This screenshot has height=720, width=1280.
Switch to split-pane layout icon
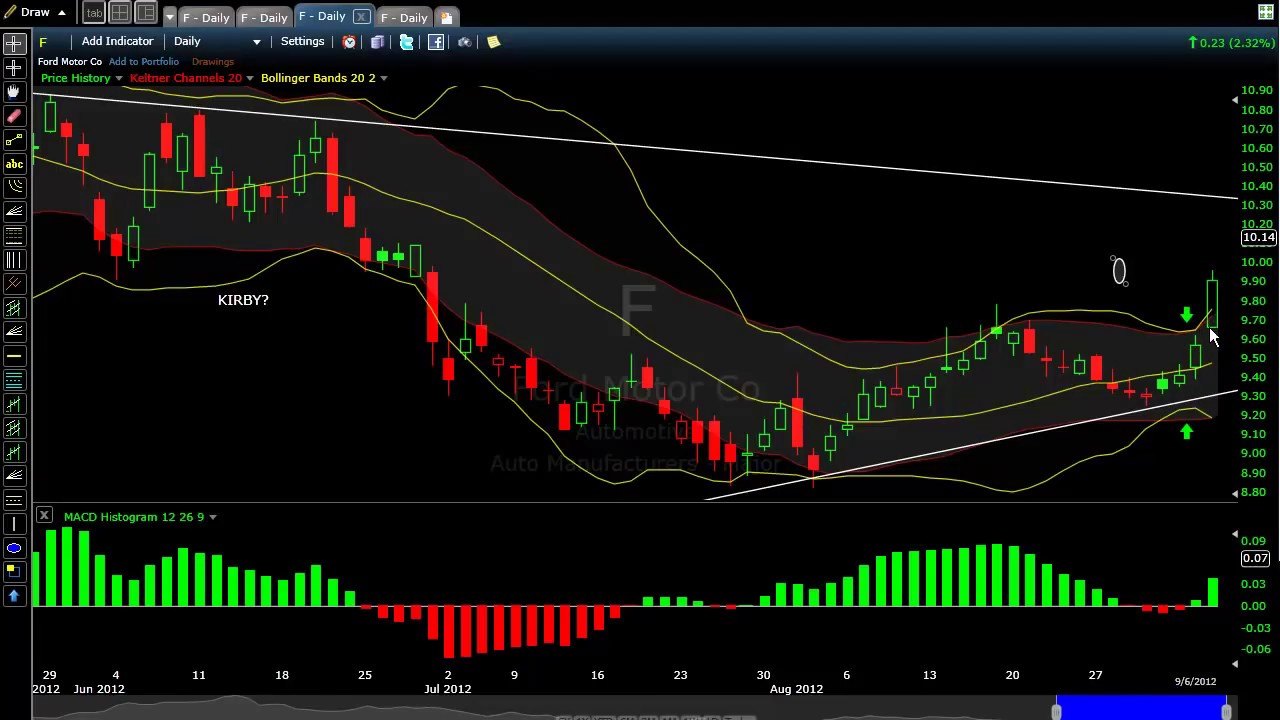145,13
